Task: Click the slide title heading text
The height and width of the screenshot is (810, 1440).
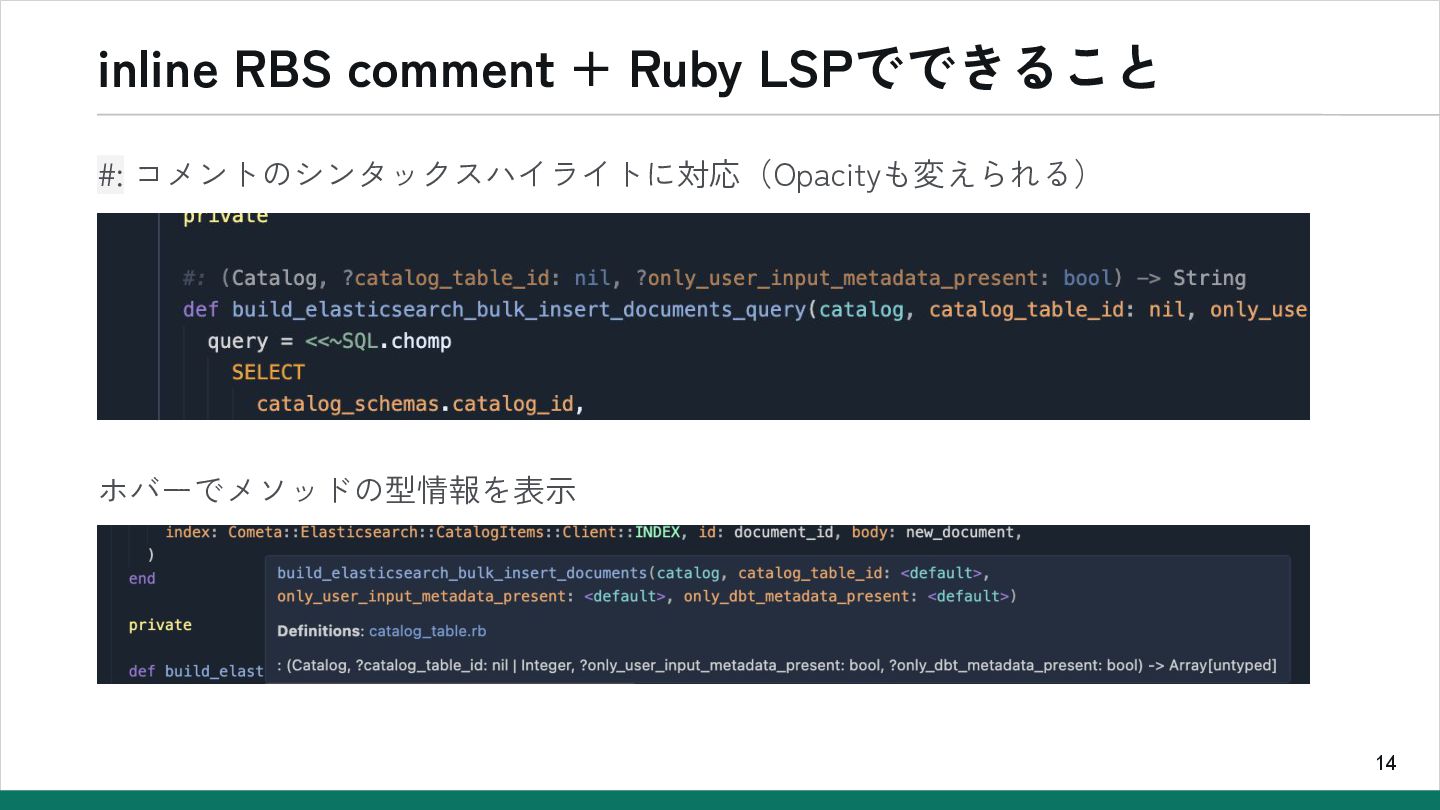Action: 627,69
